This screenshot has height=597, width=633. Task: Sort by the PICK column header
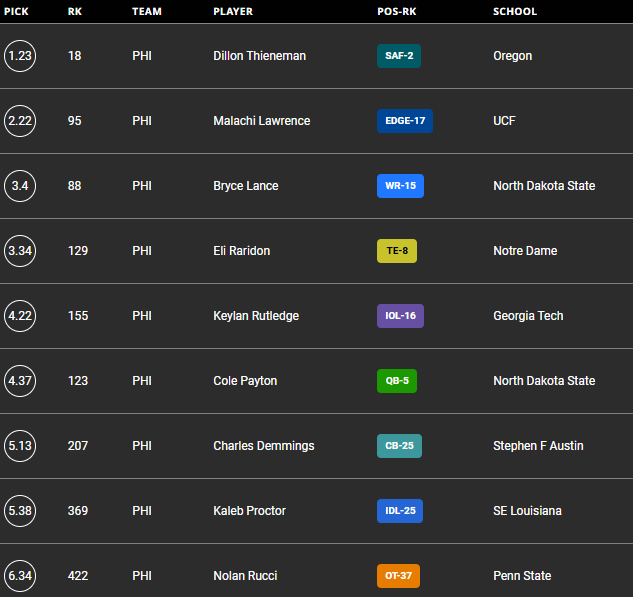point(17,12)
